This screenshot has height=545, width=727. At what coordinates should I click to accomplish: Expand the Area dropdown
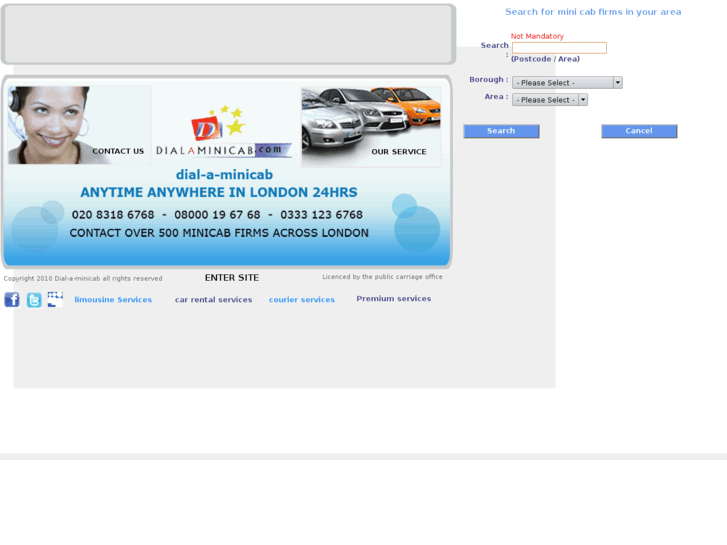coord(550,100)
